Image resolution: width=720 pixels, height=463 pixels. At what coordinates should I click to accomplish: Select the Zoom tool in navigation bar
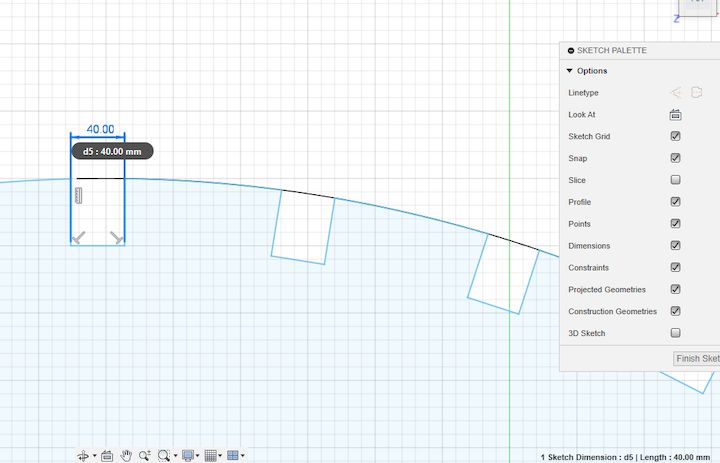[145, 456]
